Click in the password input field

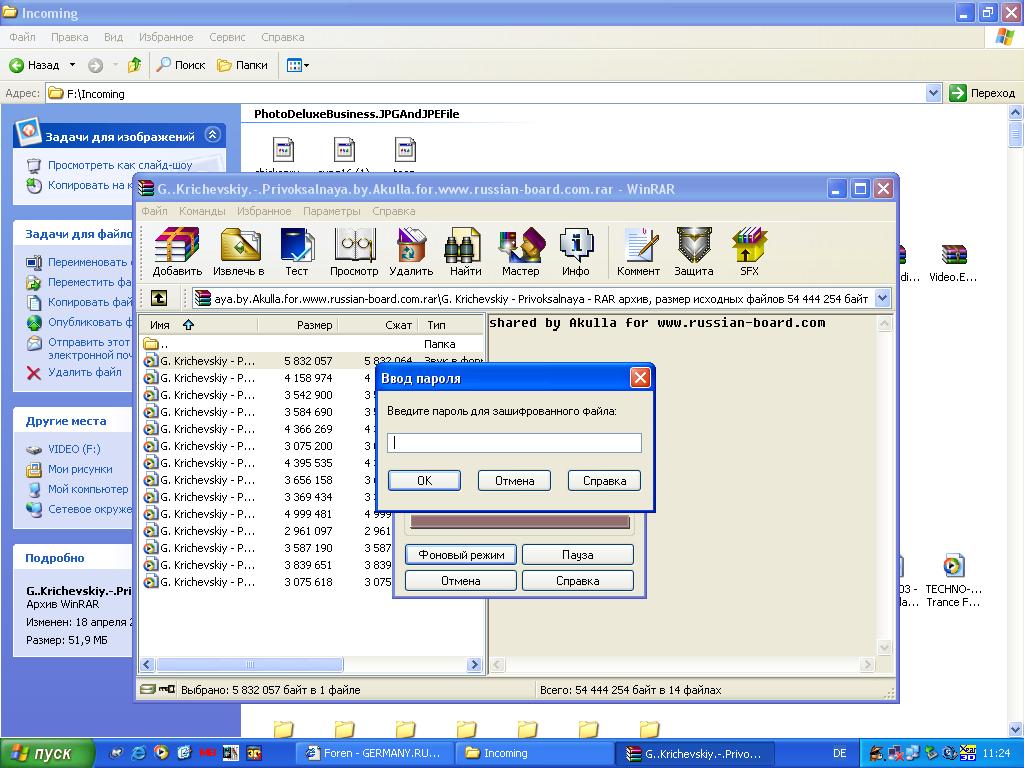[514, 443]
